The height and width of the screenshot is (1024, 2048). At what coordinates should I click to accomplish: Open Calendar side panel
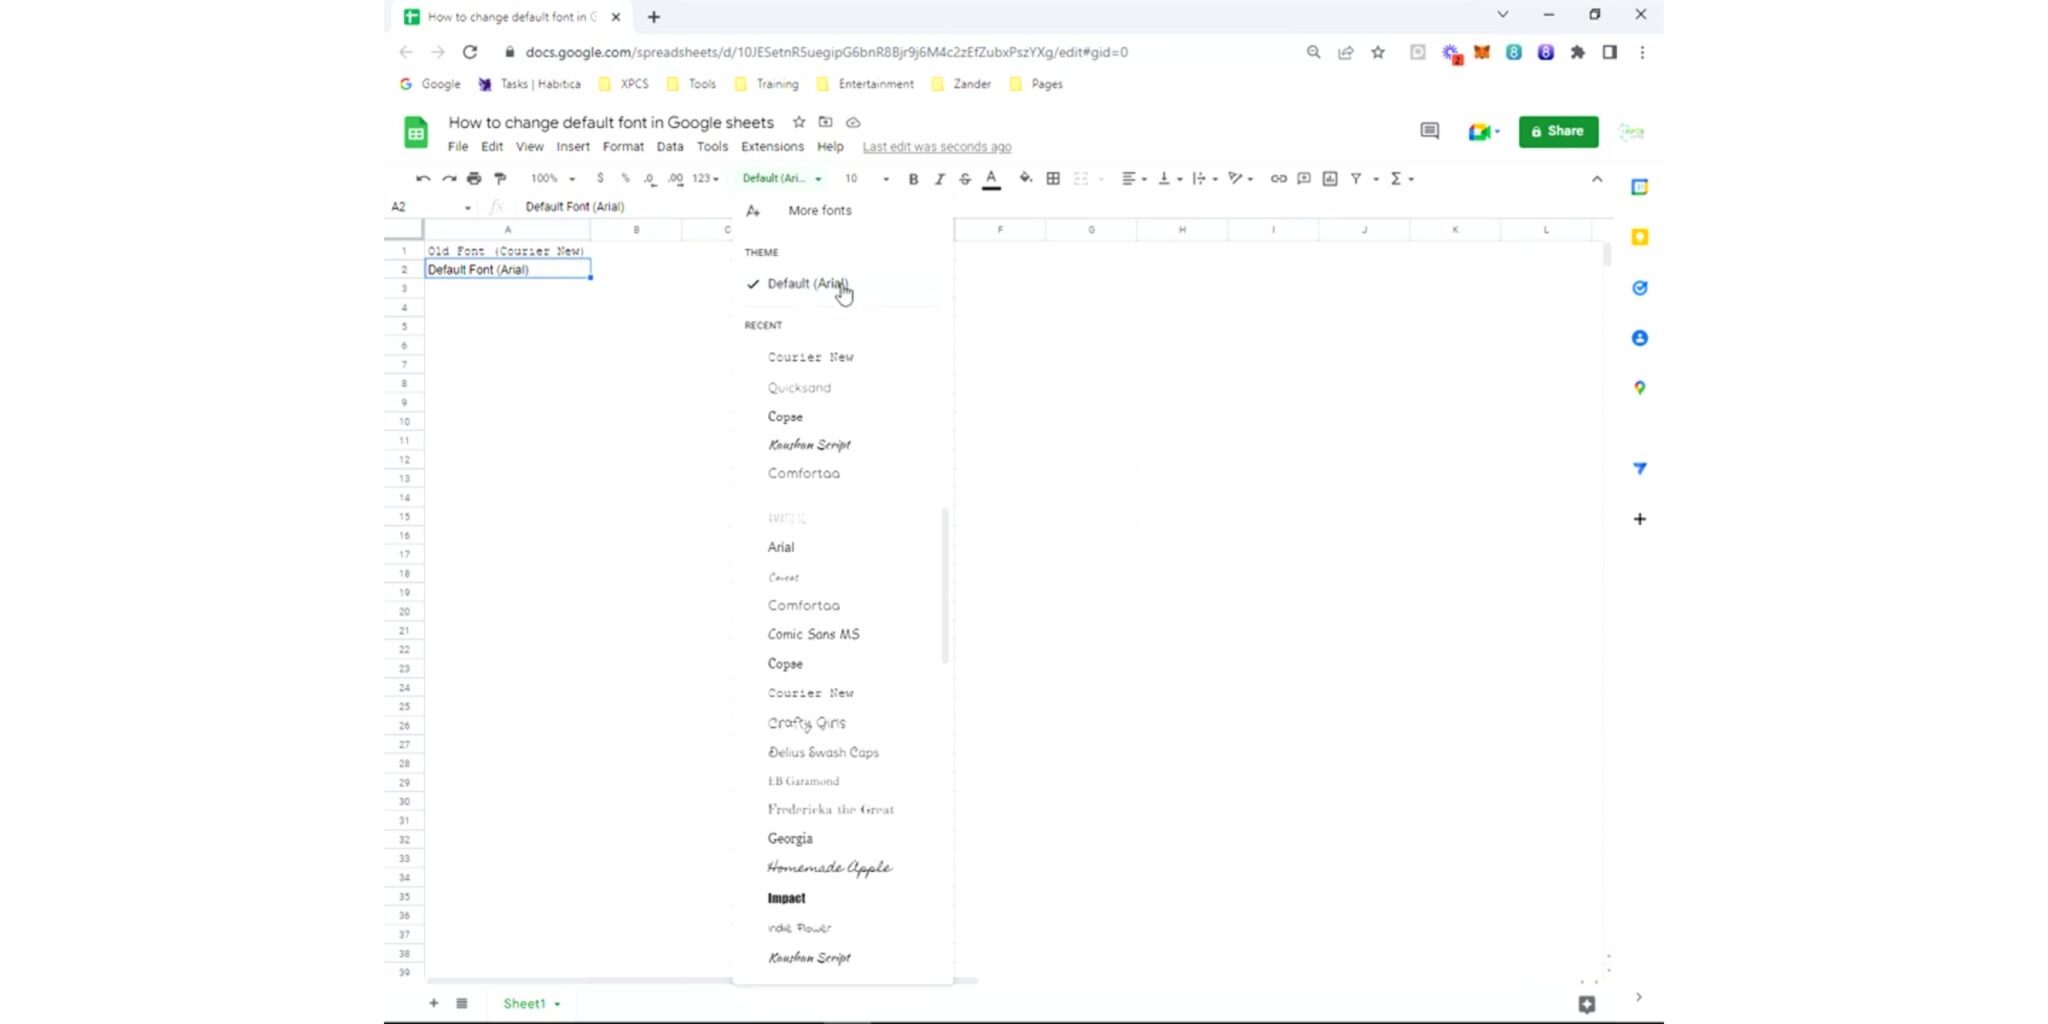tap(1639, 187)
